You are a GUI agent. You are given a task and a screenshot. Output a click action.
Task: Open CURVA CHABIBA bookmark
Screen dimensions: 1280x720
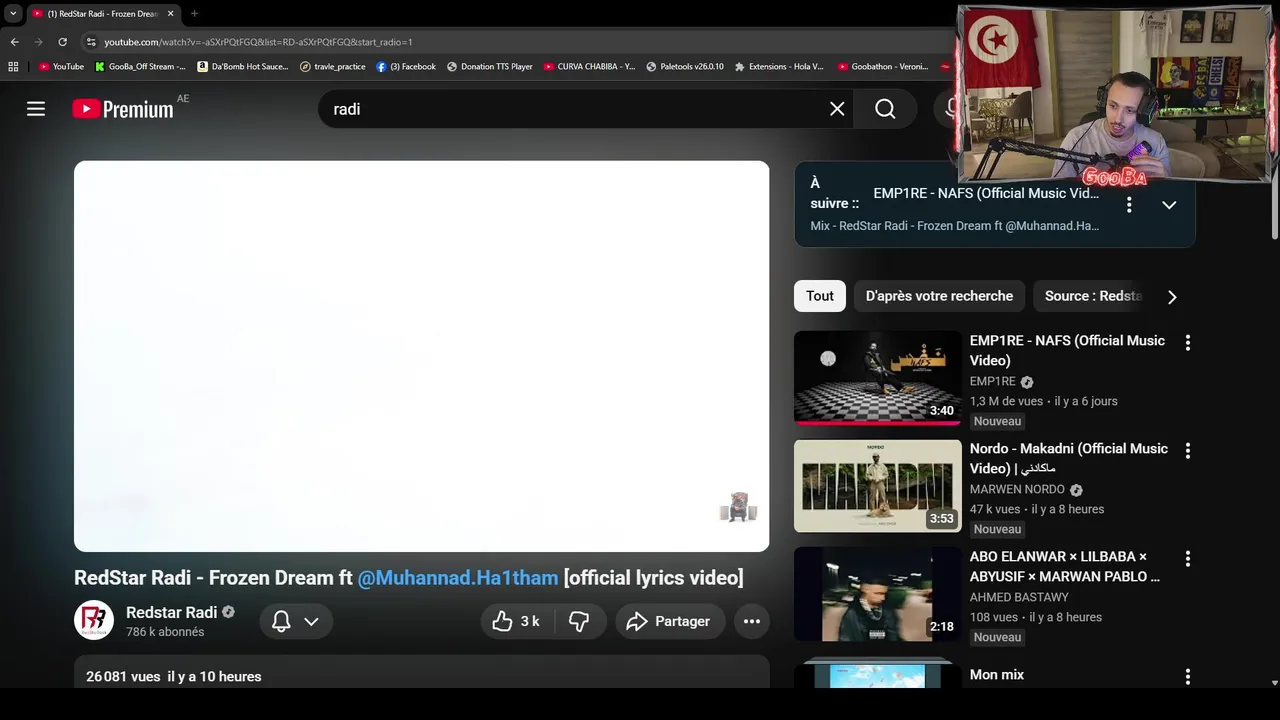(x=589, y=67)
